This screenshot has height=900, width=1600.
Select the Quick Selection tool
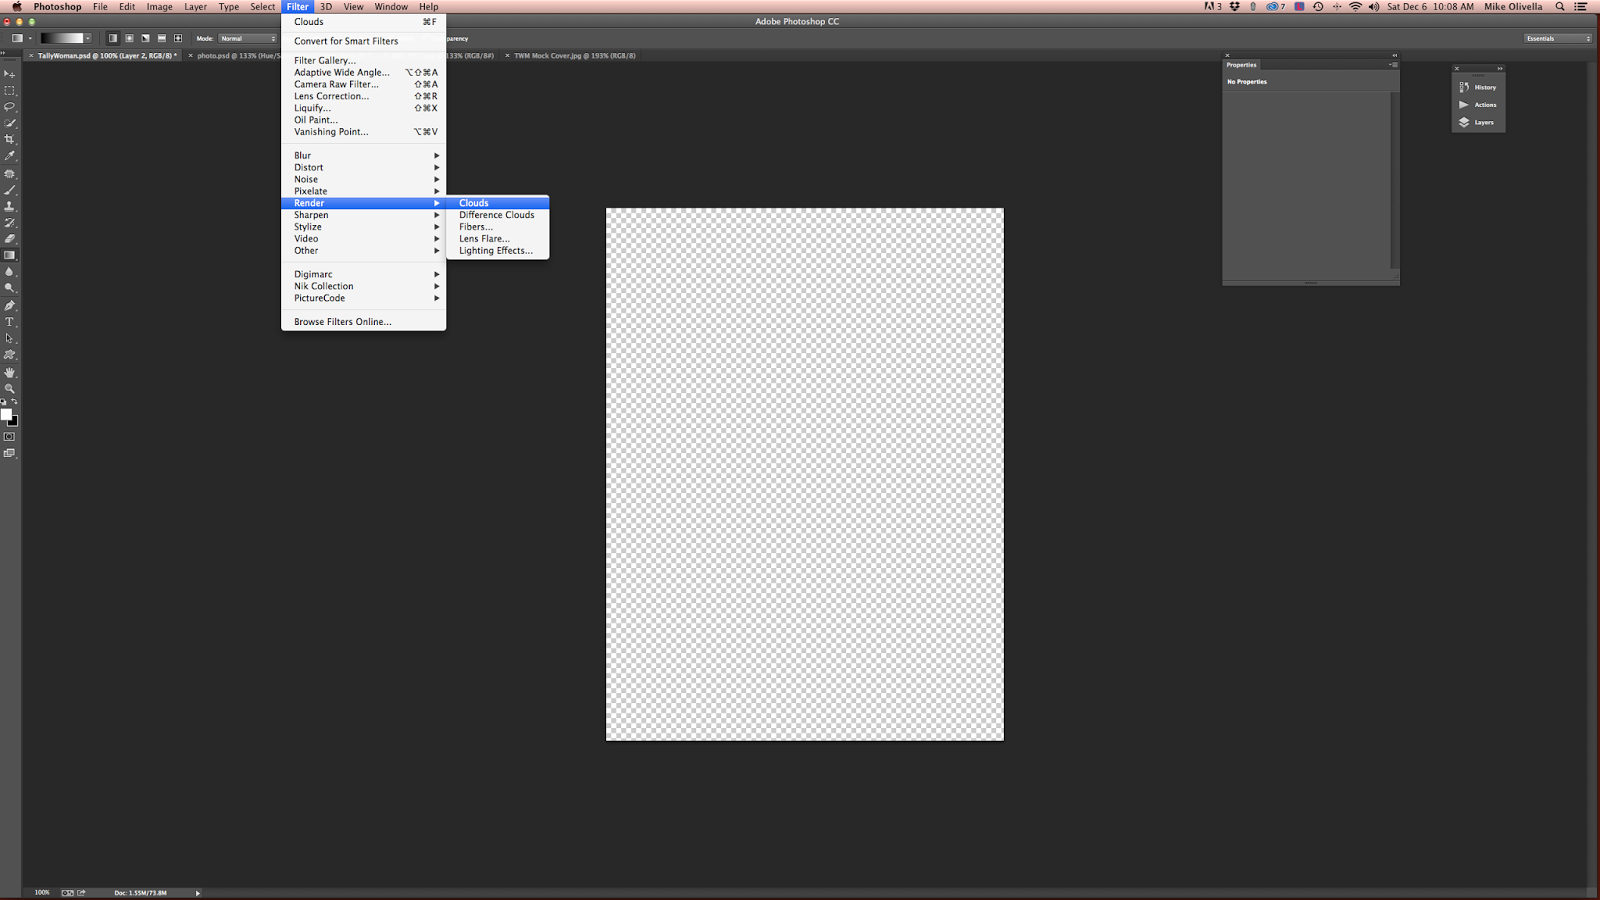pos(10,123)
